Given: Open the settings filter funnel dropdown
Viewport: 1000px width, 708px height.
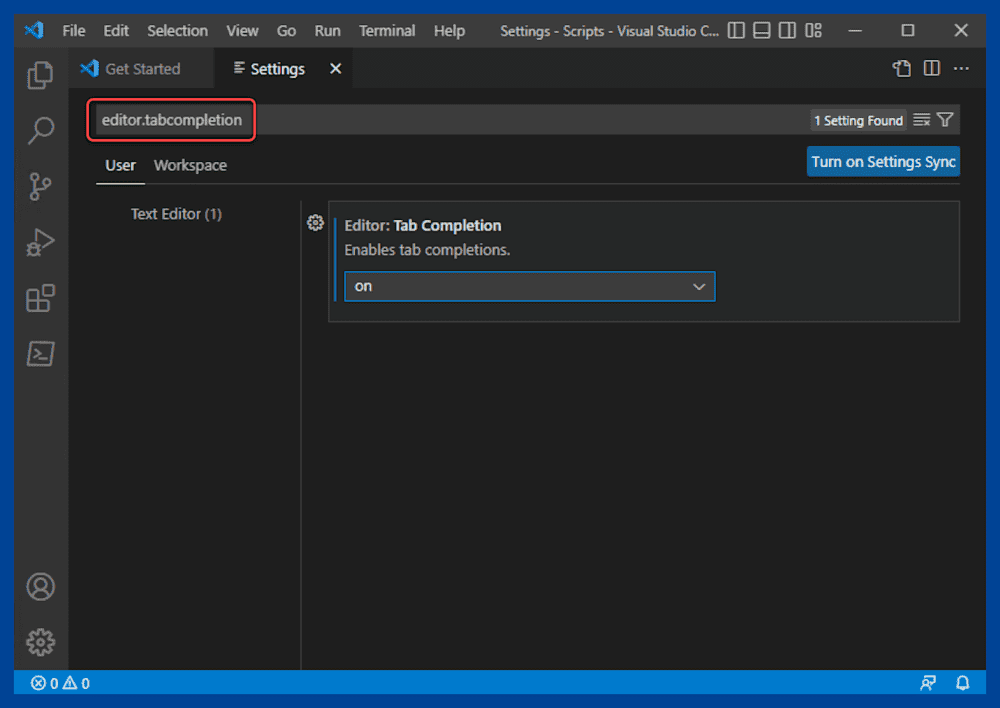Looking at the screenshot, I should tap(944, 119).
